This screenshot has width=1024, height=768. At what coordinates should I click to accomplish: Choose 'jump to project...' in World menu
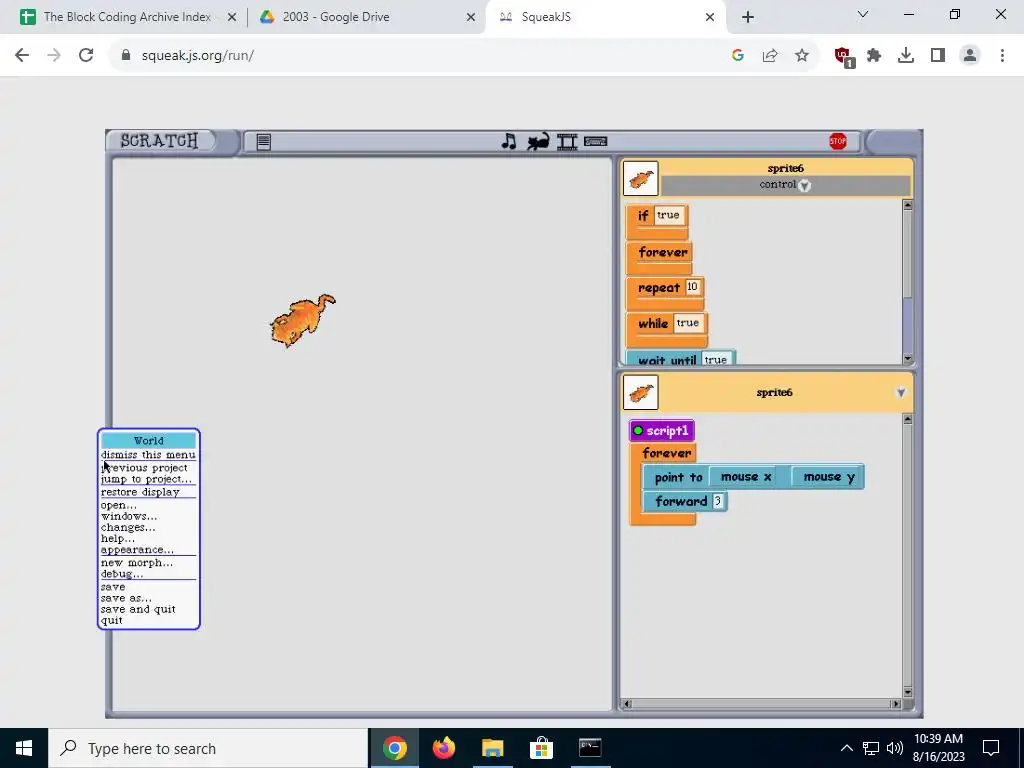point(148,479)
